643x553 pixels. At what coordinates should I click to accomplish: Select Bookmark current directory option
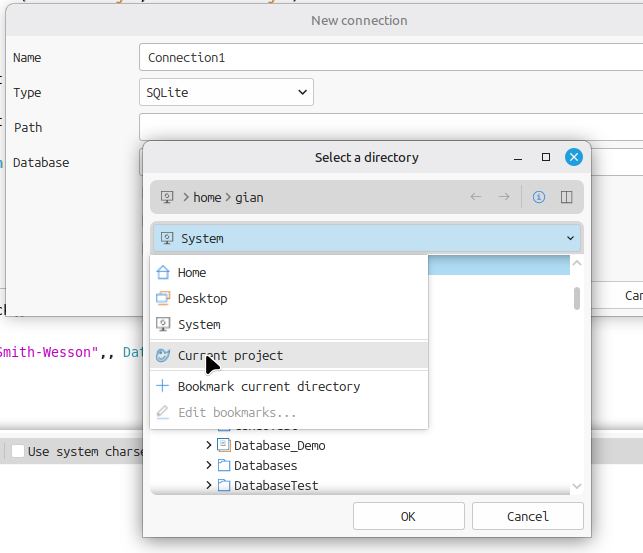pyautogui.click(x=268, y=386)
